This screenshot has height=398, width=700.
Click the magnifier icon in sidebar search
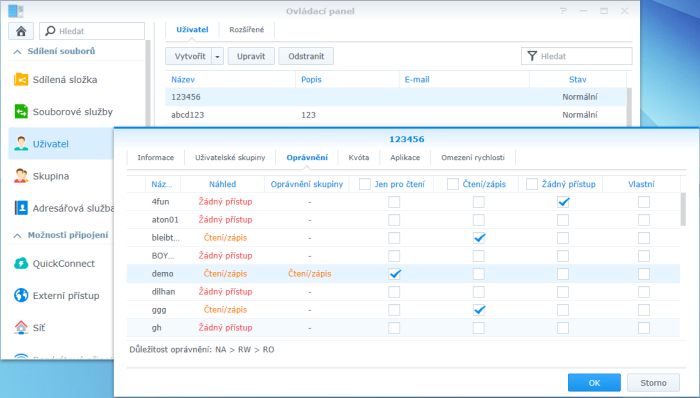coord(50,31)
